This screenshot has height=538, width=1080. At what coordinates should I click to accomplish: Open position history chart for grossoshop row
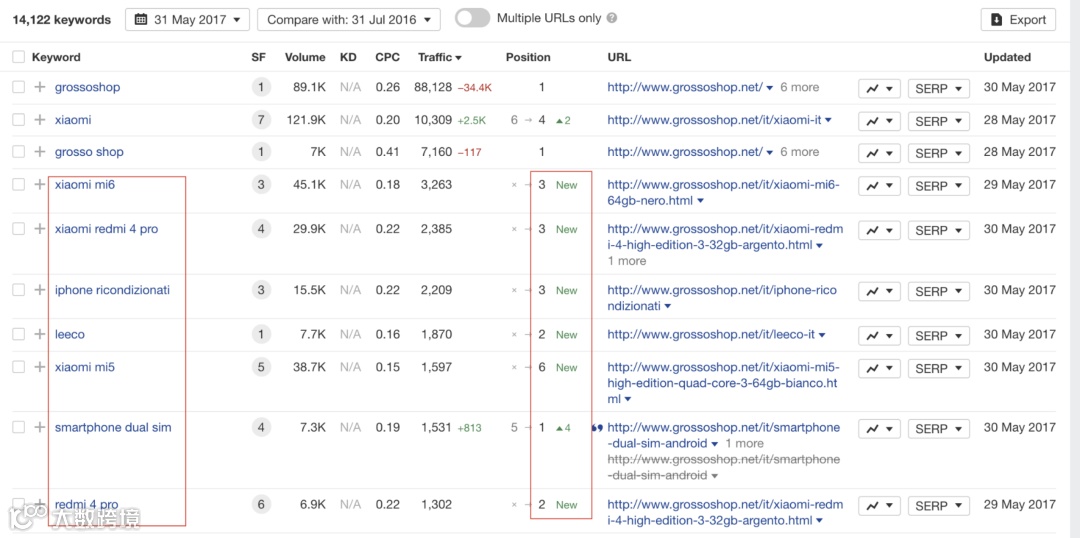(x=879, y=88)
